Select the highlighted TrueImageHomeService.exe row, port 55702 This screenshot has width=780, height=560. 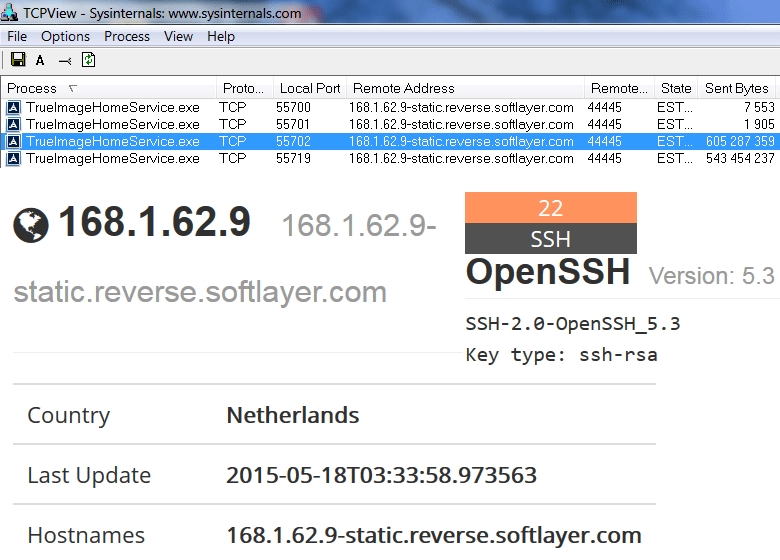tap(390, 141)
